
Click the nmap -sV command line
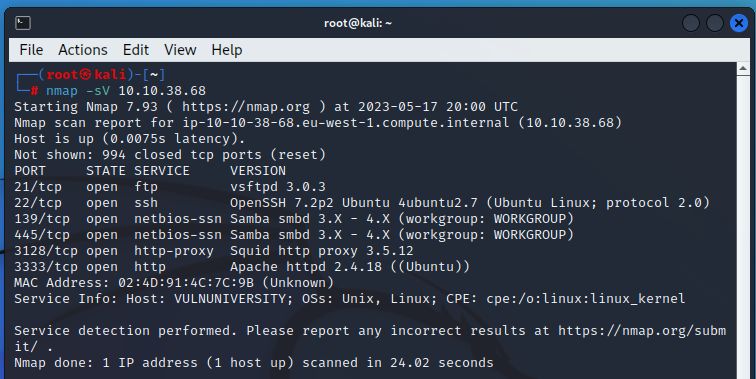click(x=126, y=91)
